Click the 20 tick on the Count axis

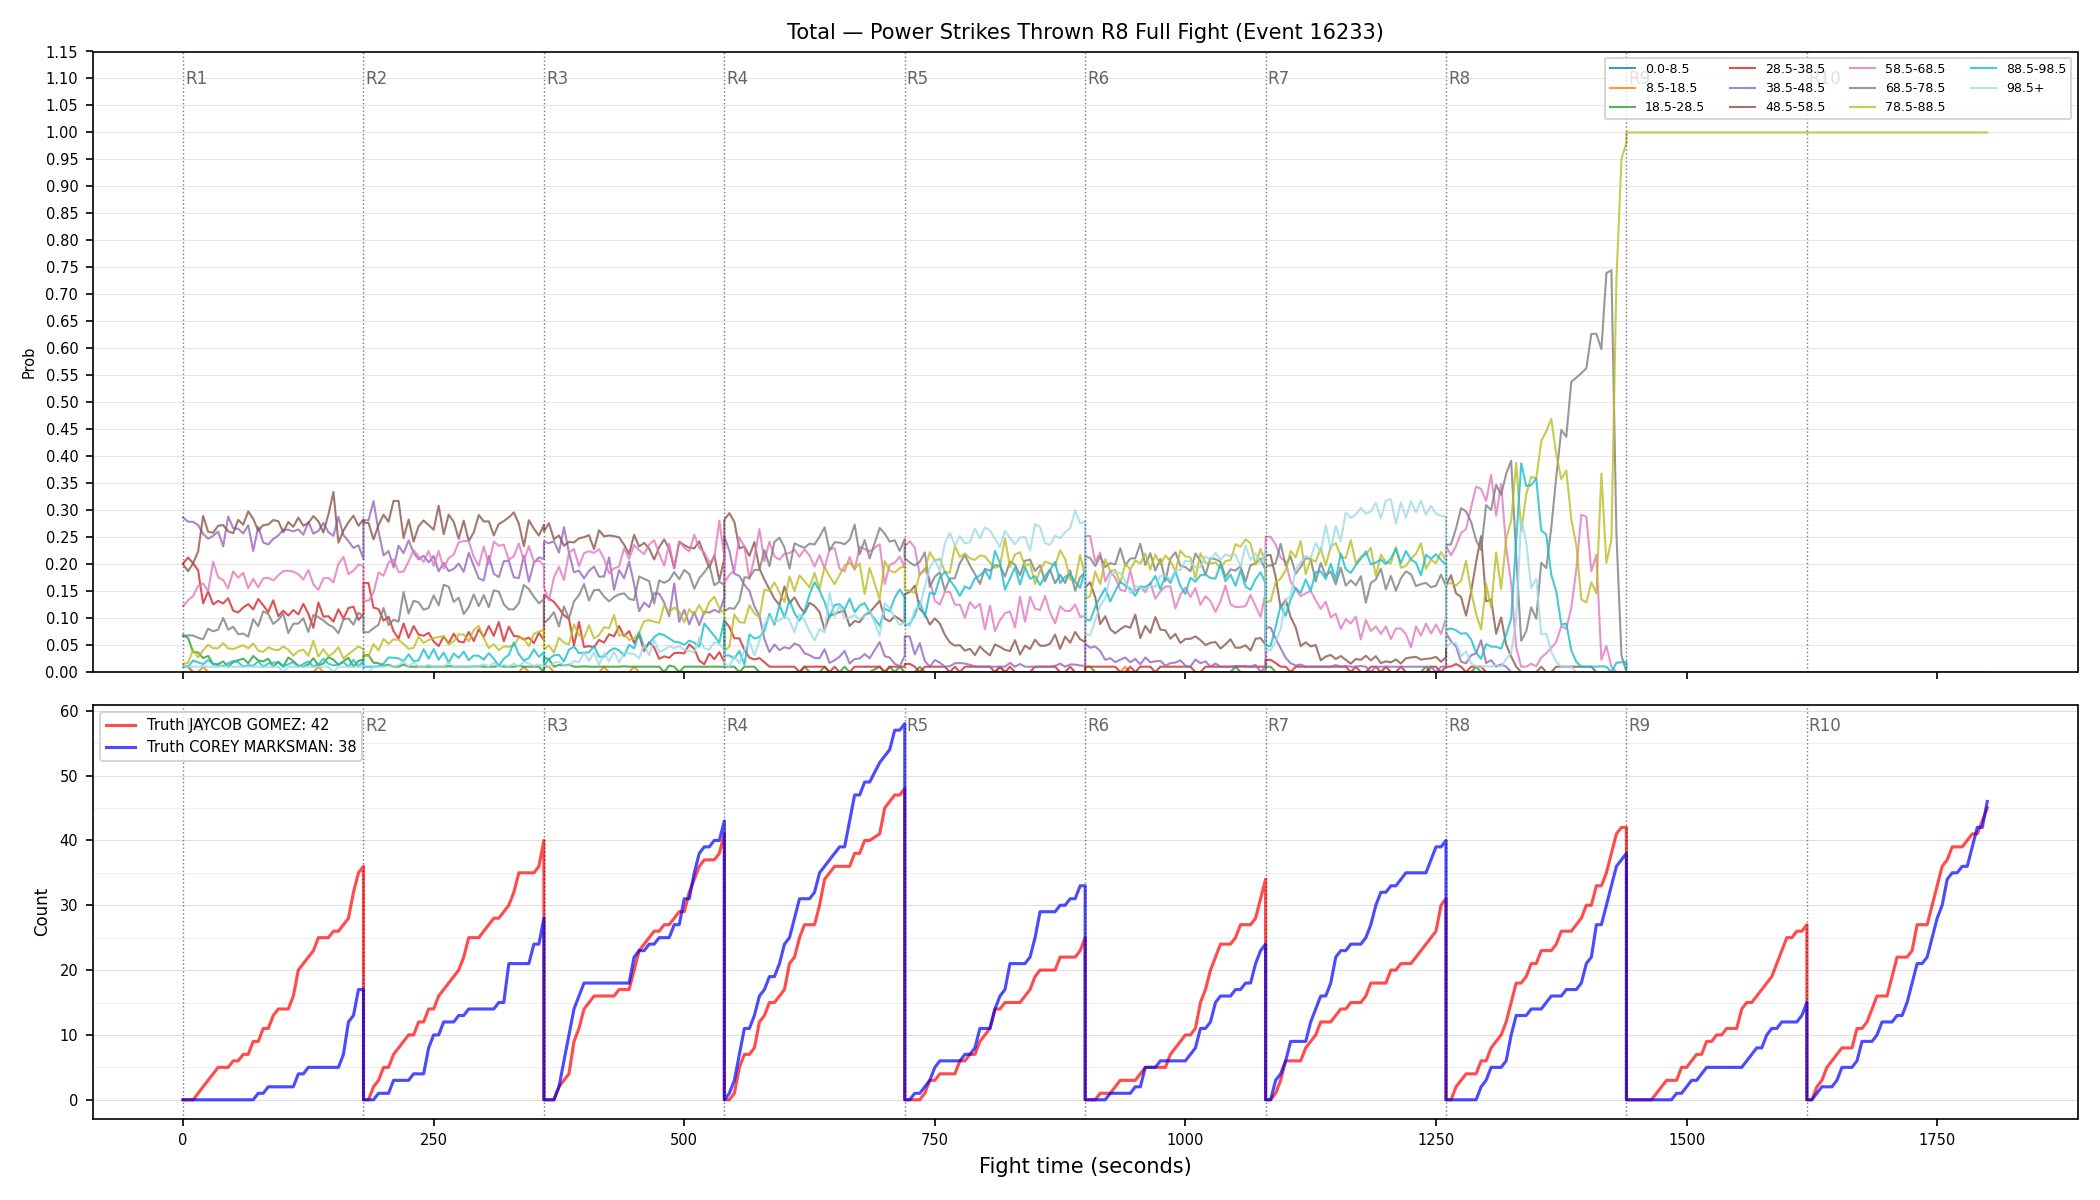pos(69,971)
